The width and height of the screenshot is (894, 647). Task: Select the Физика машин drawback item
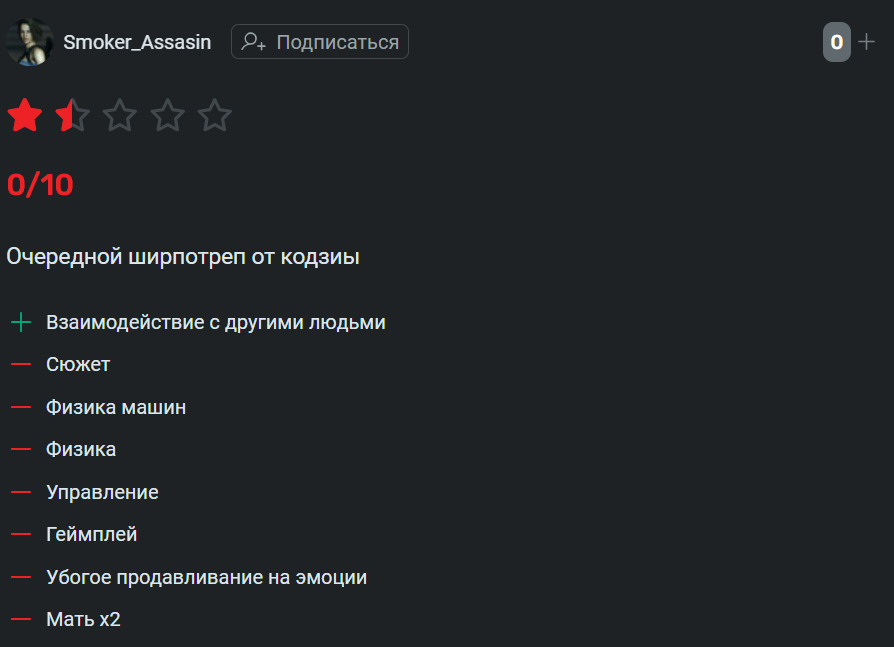coord(116,407)
